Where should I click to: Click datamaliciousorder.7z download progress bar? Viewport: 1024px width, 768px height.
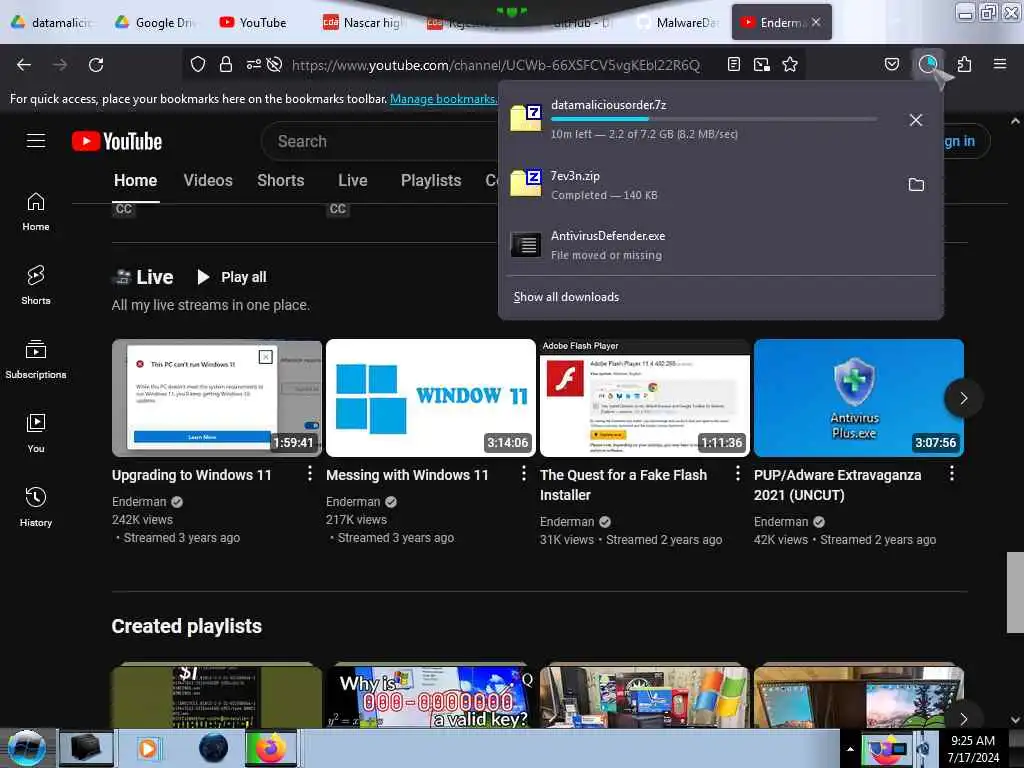click(x=714, y=119)
